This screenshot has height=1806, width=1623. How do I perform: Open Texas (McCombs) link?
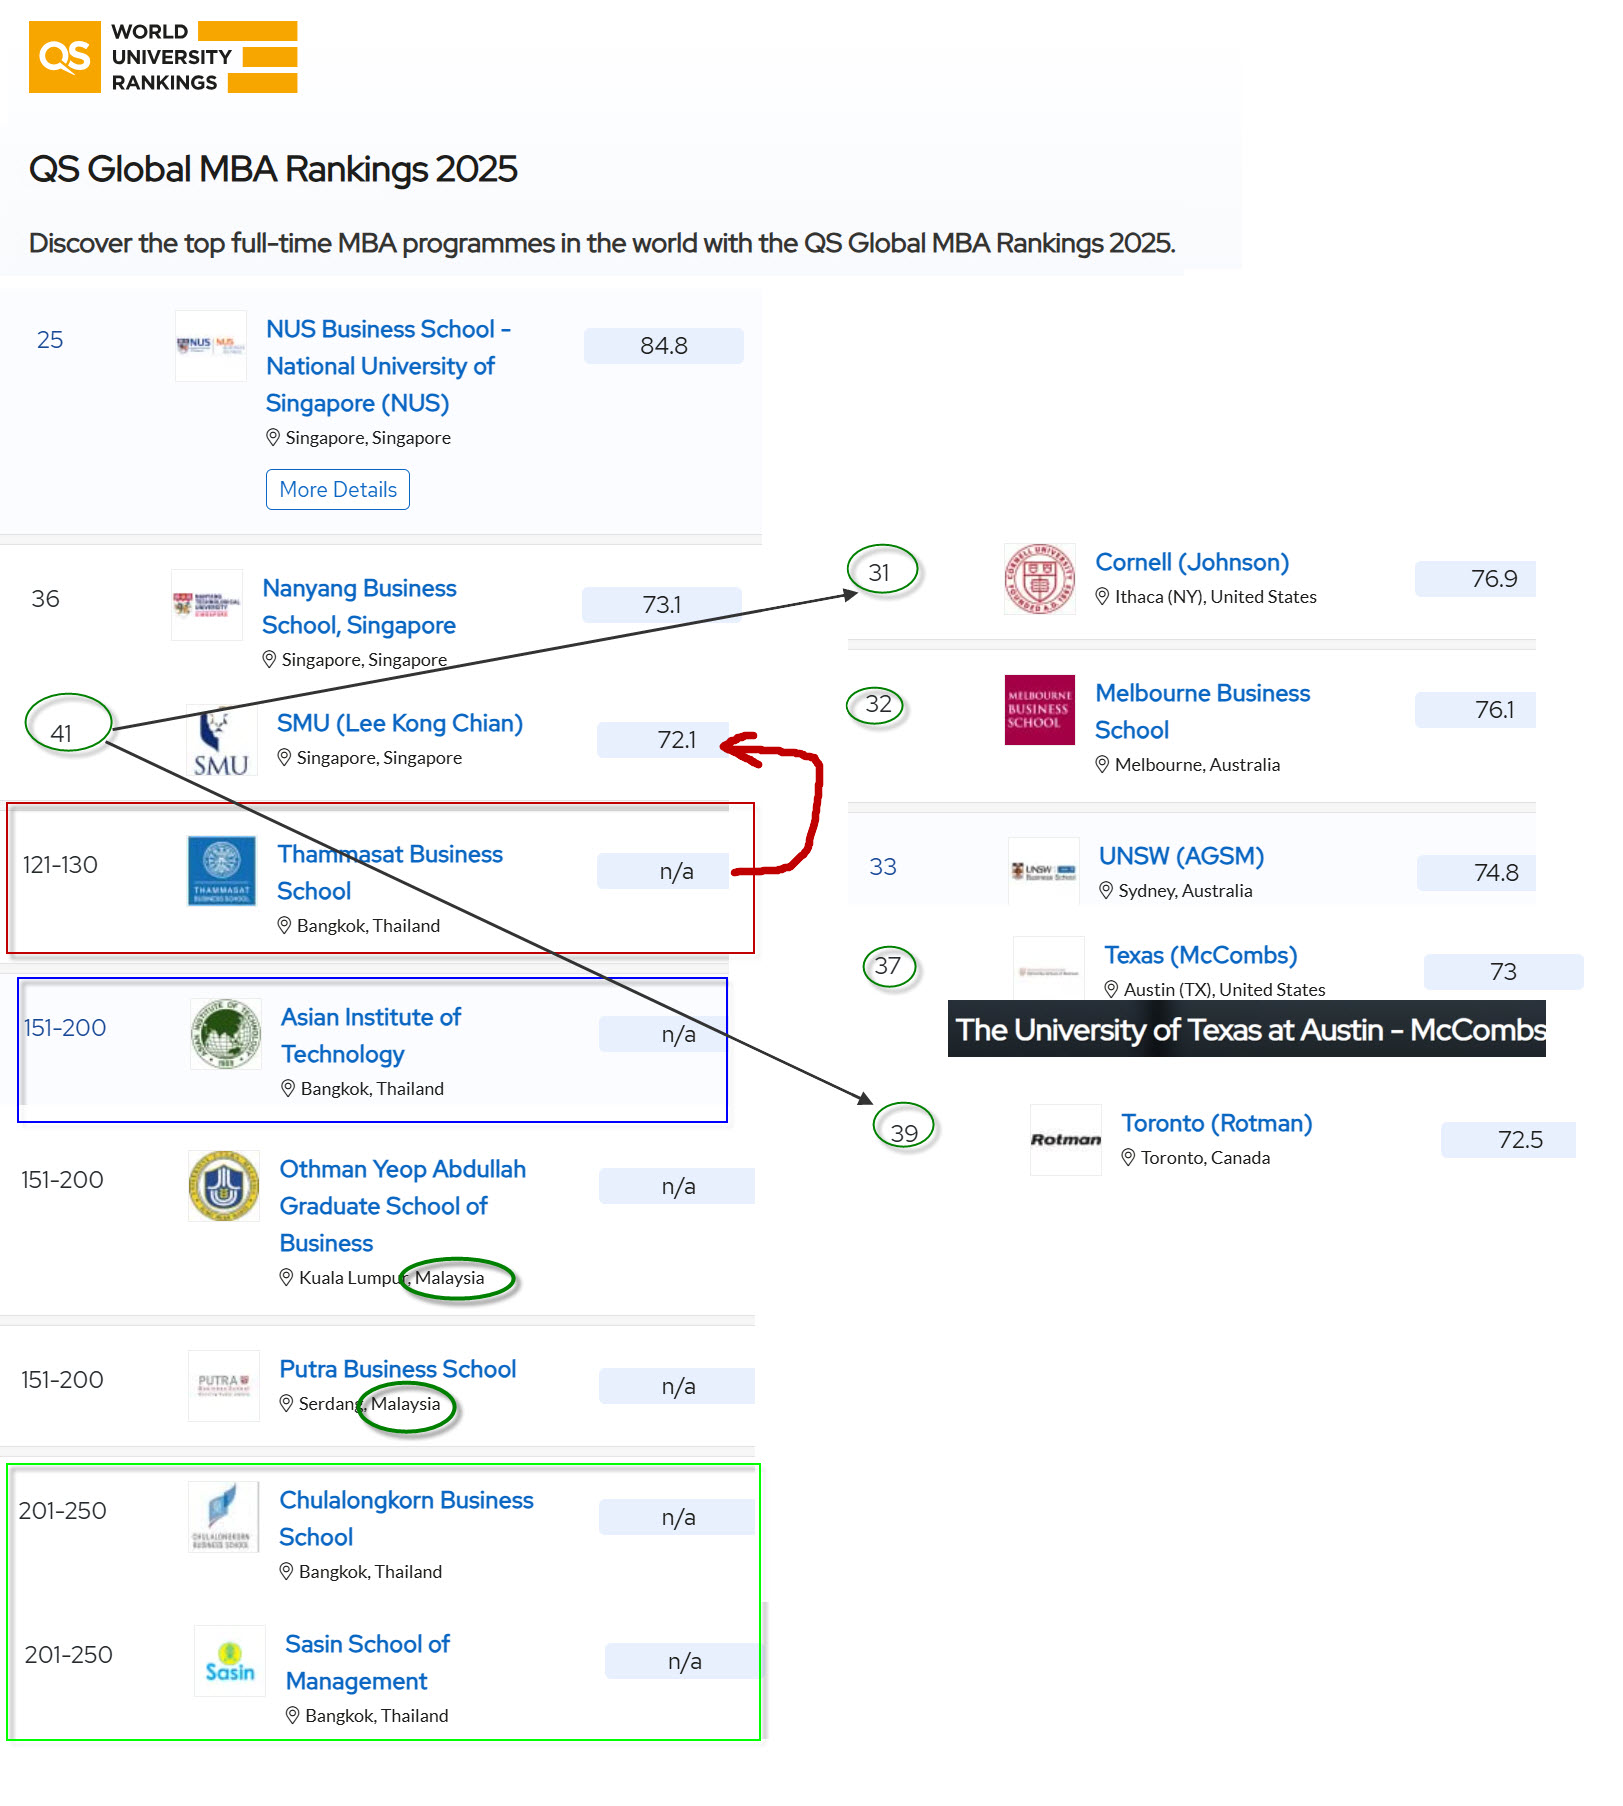pyautogui.click(x=1201, y=955)
